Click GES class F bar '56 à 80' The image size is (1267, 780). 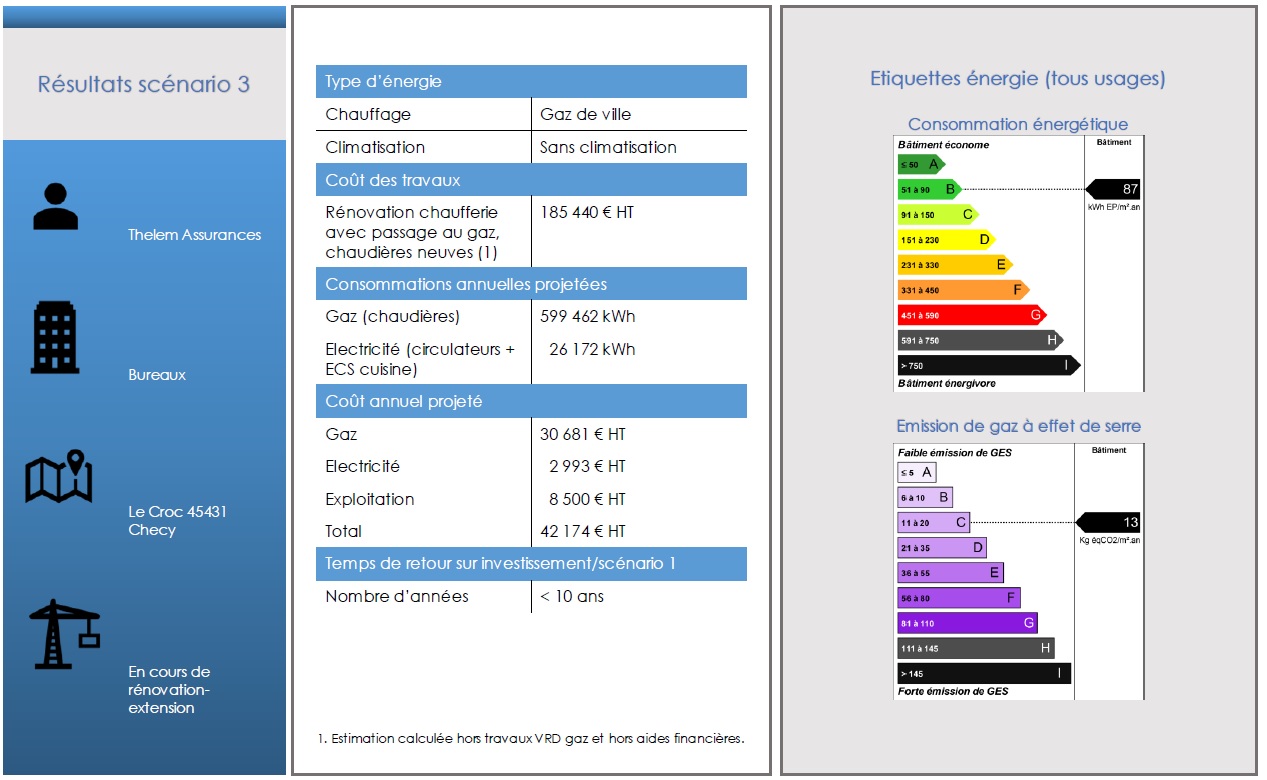[959, 597]
